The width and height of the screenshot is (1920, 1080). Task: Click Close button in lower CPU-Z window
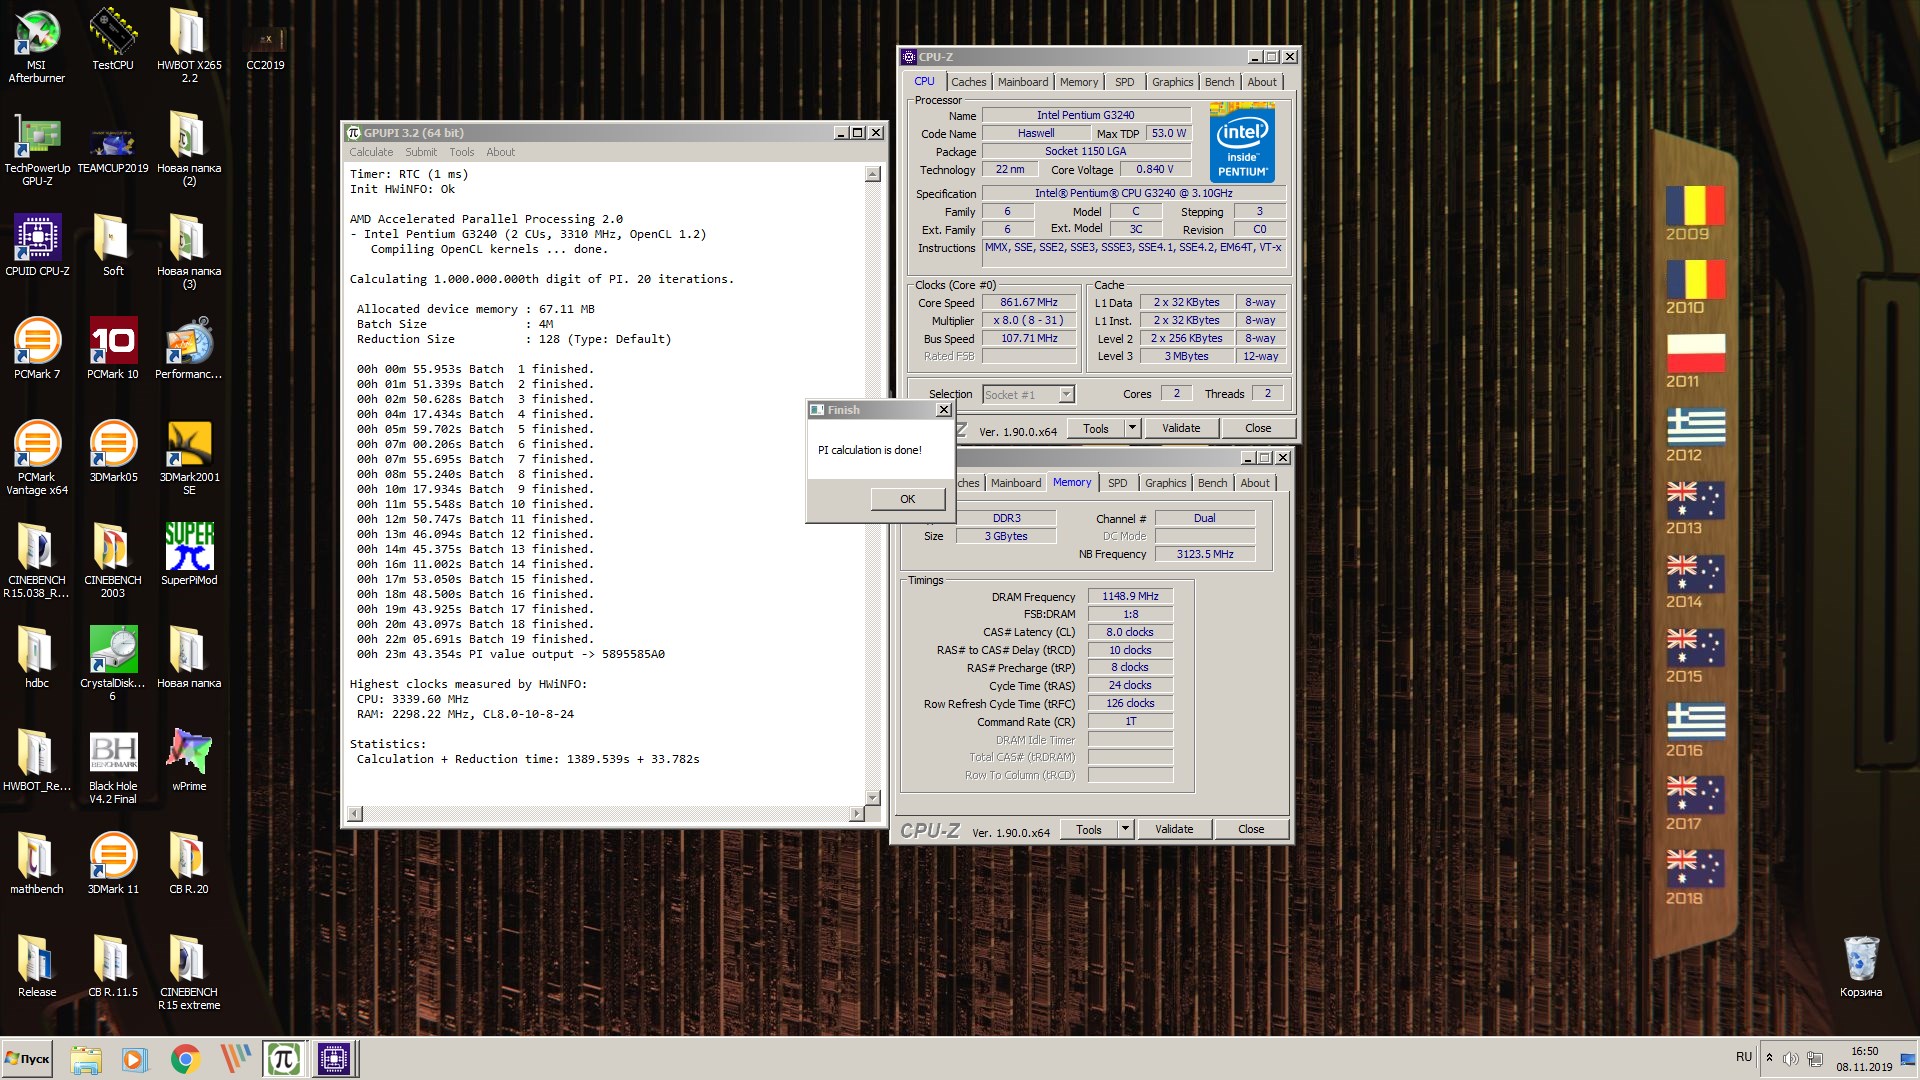click(1251, 829)
